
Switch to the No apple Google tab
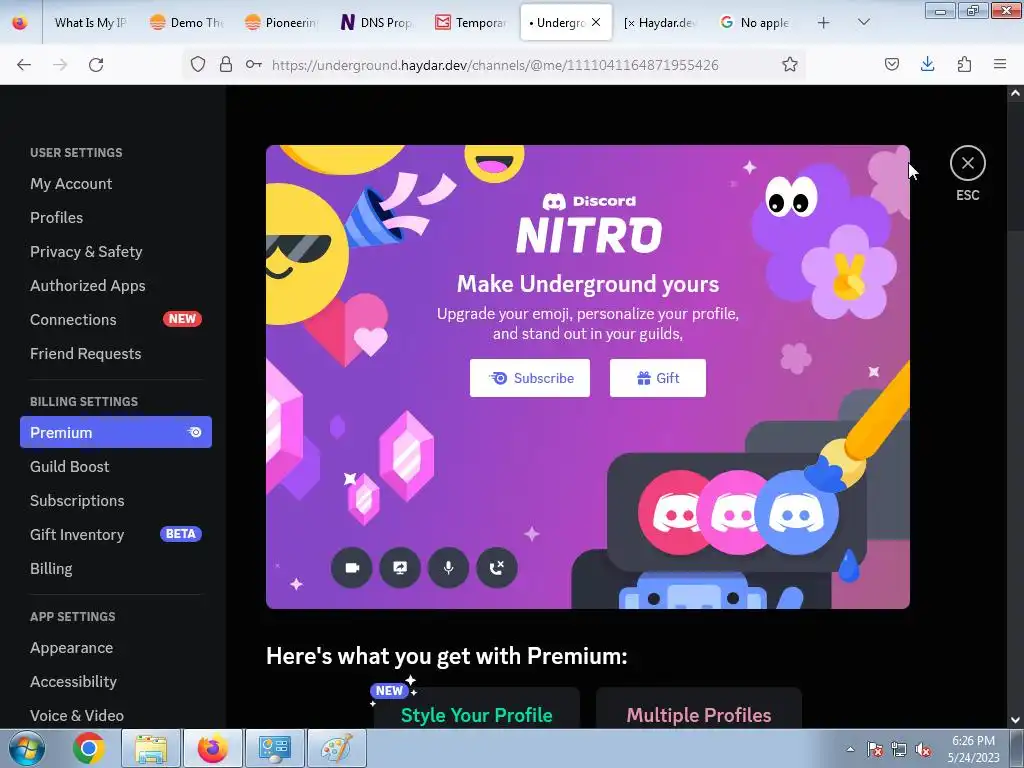coord(755,23)
